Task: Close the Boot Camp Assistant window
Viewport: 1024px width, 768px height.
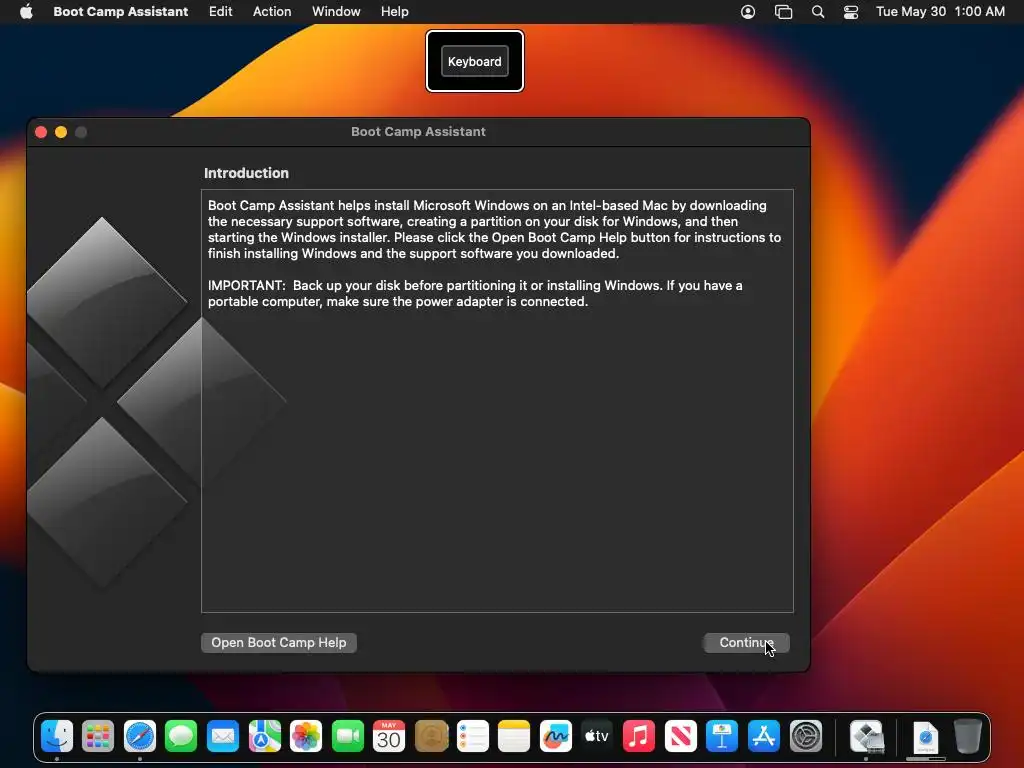Action: point(40,132)
